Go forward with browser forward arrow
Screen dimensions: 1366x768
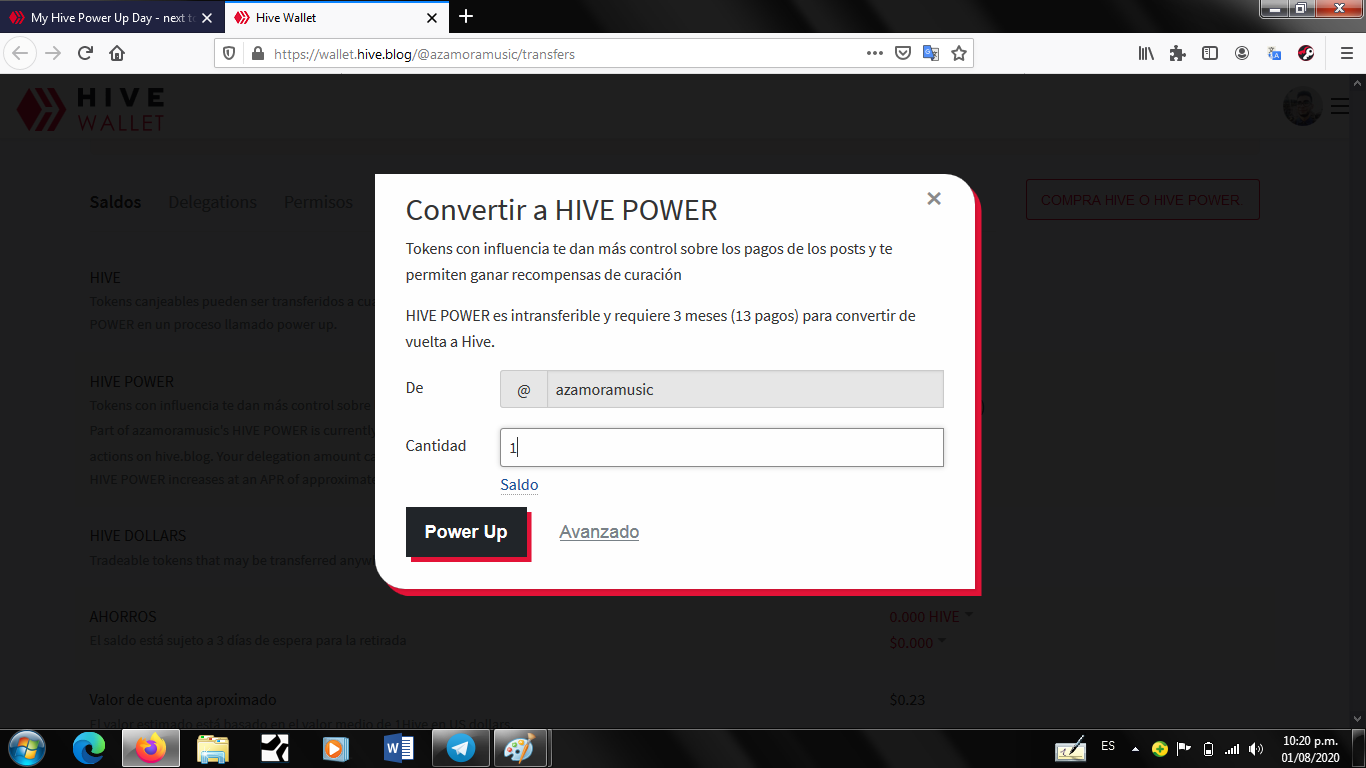point(53,54)
